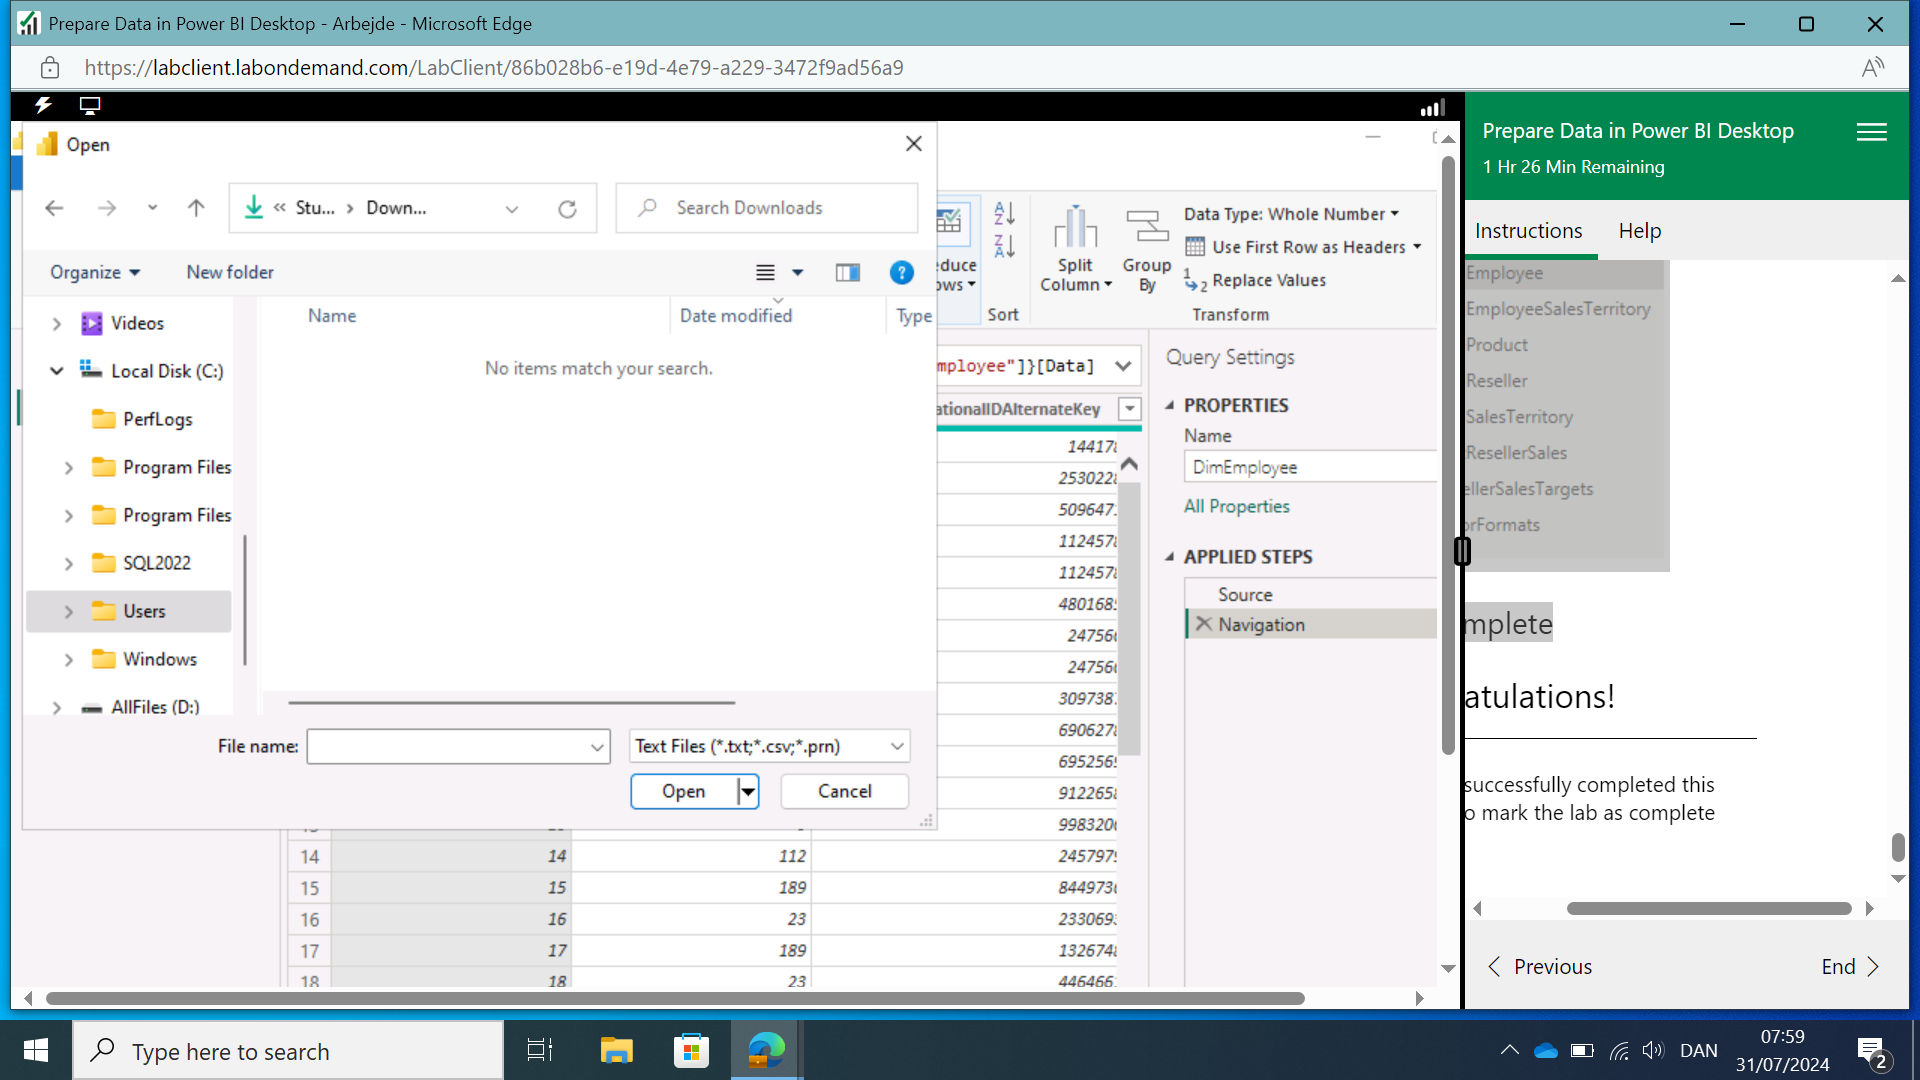Sort files by Date modified header
The width and height of the screenshot is (1920, 1080).
click(x=736, y=316)
